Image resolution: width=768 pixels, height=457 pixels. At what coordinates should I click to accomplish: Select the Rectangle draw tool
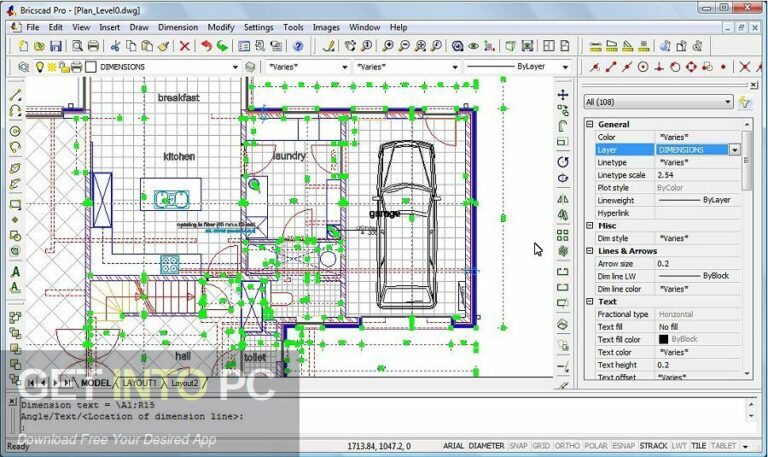point(15,204)
